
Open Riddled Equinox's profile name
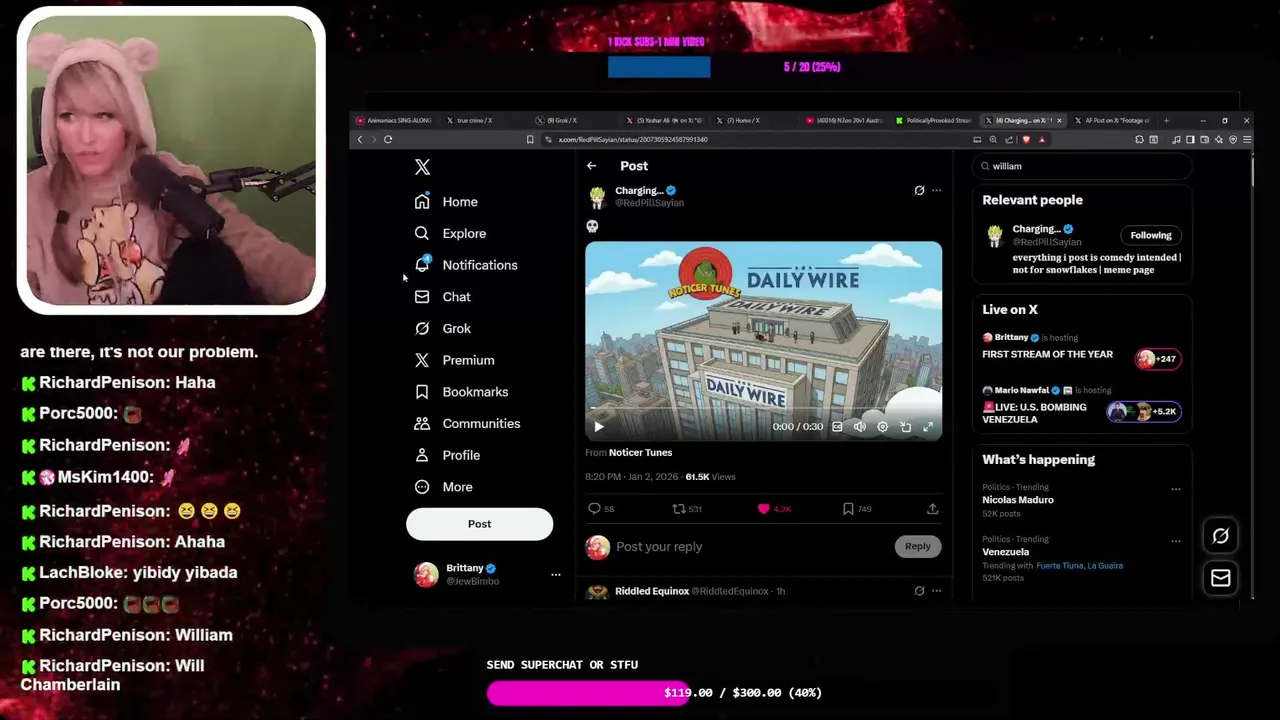652,591
